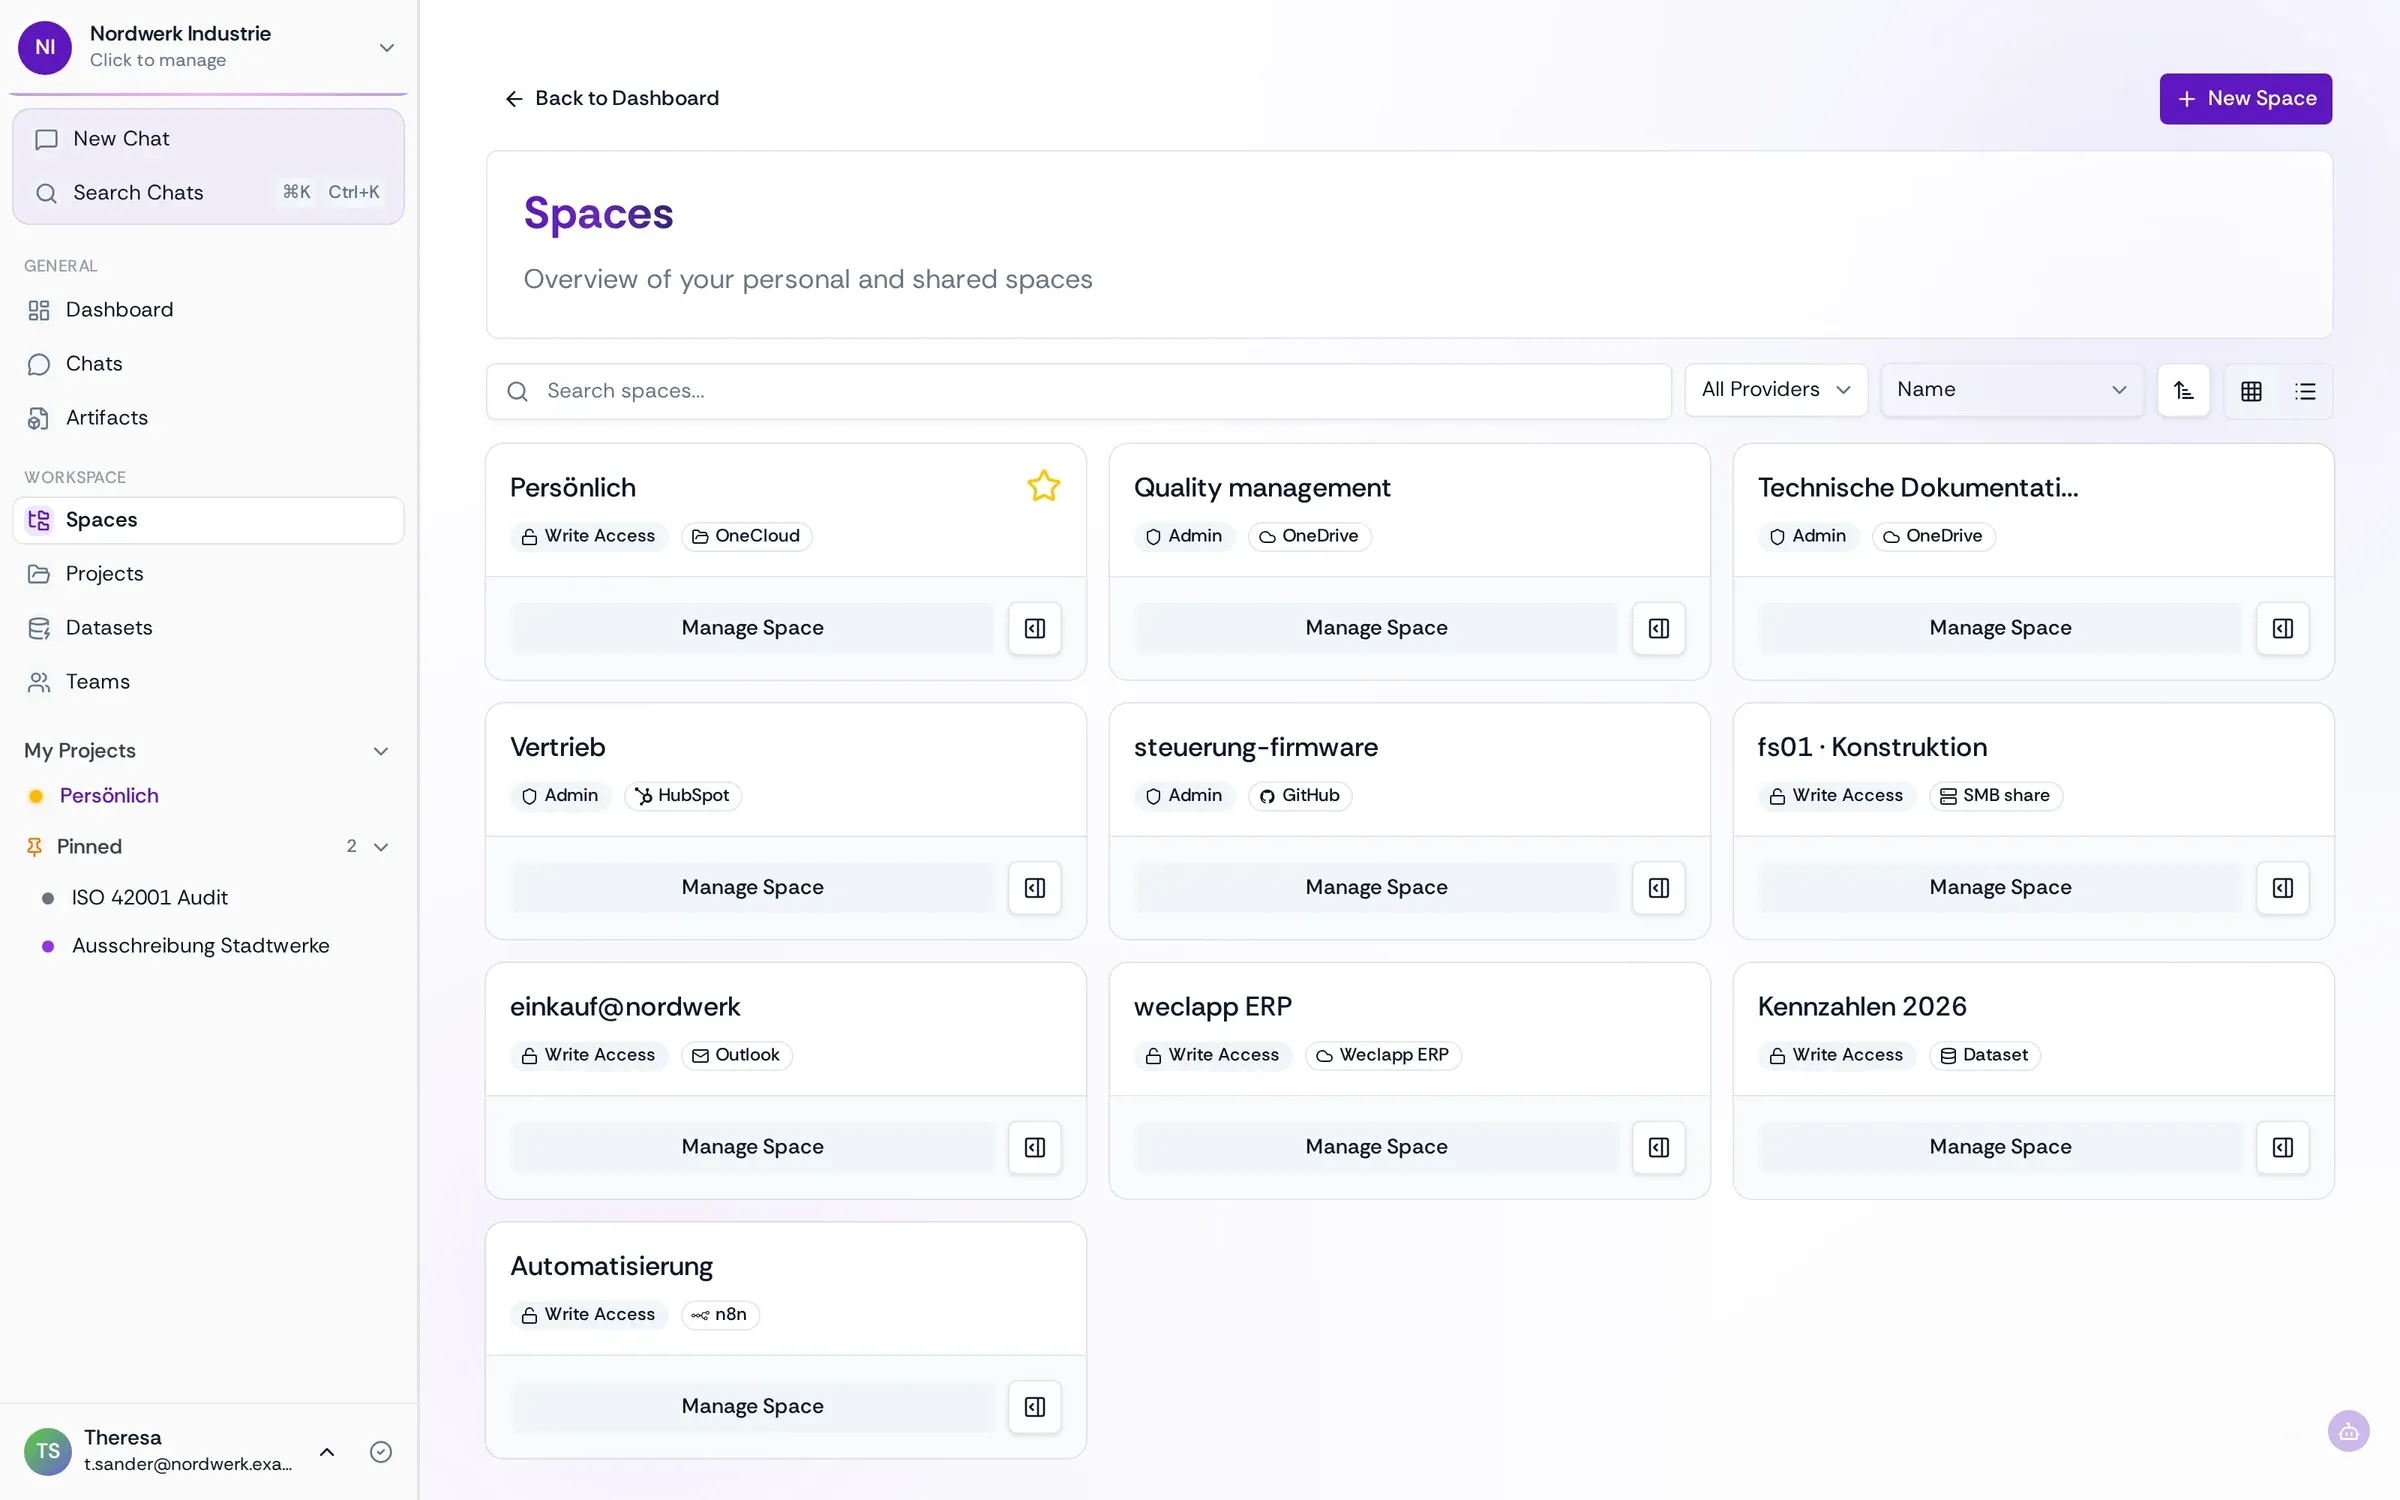Expand Theresa user menu chevron
2400x1500 pixels.
327,1452
